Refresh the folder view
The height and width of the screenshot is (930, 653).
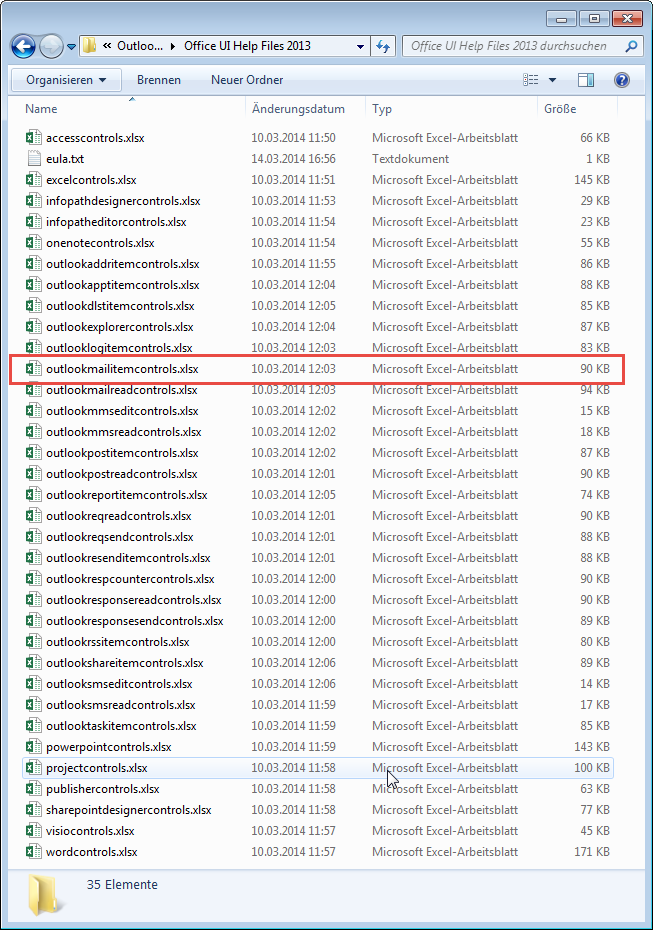click(x=383, y=46)
